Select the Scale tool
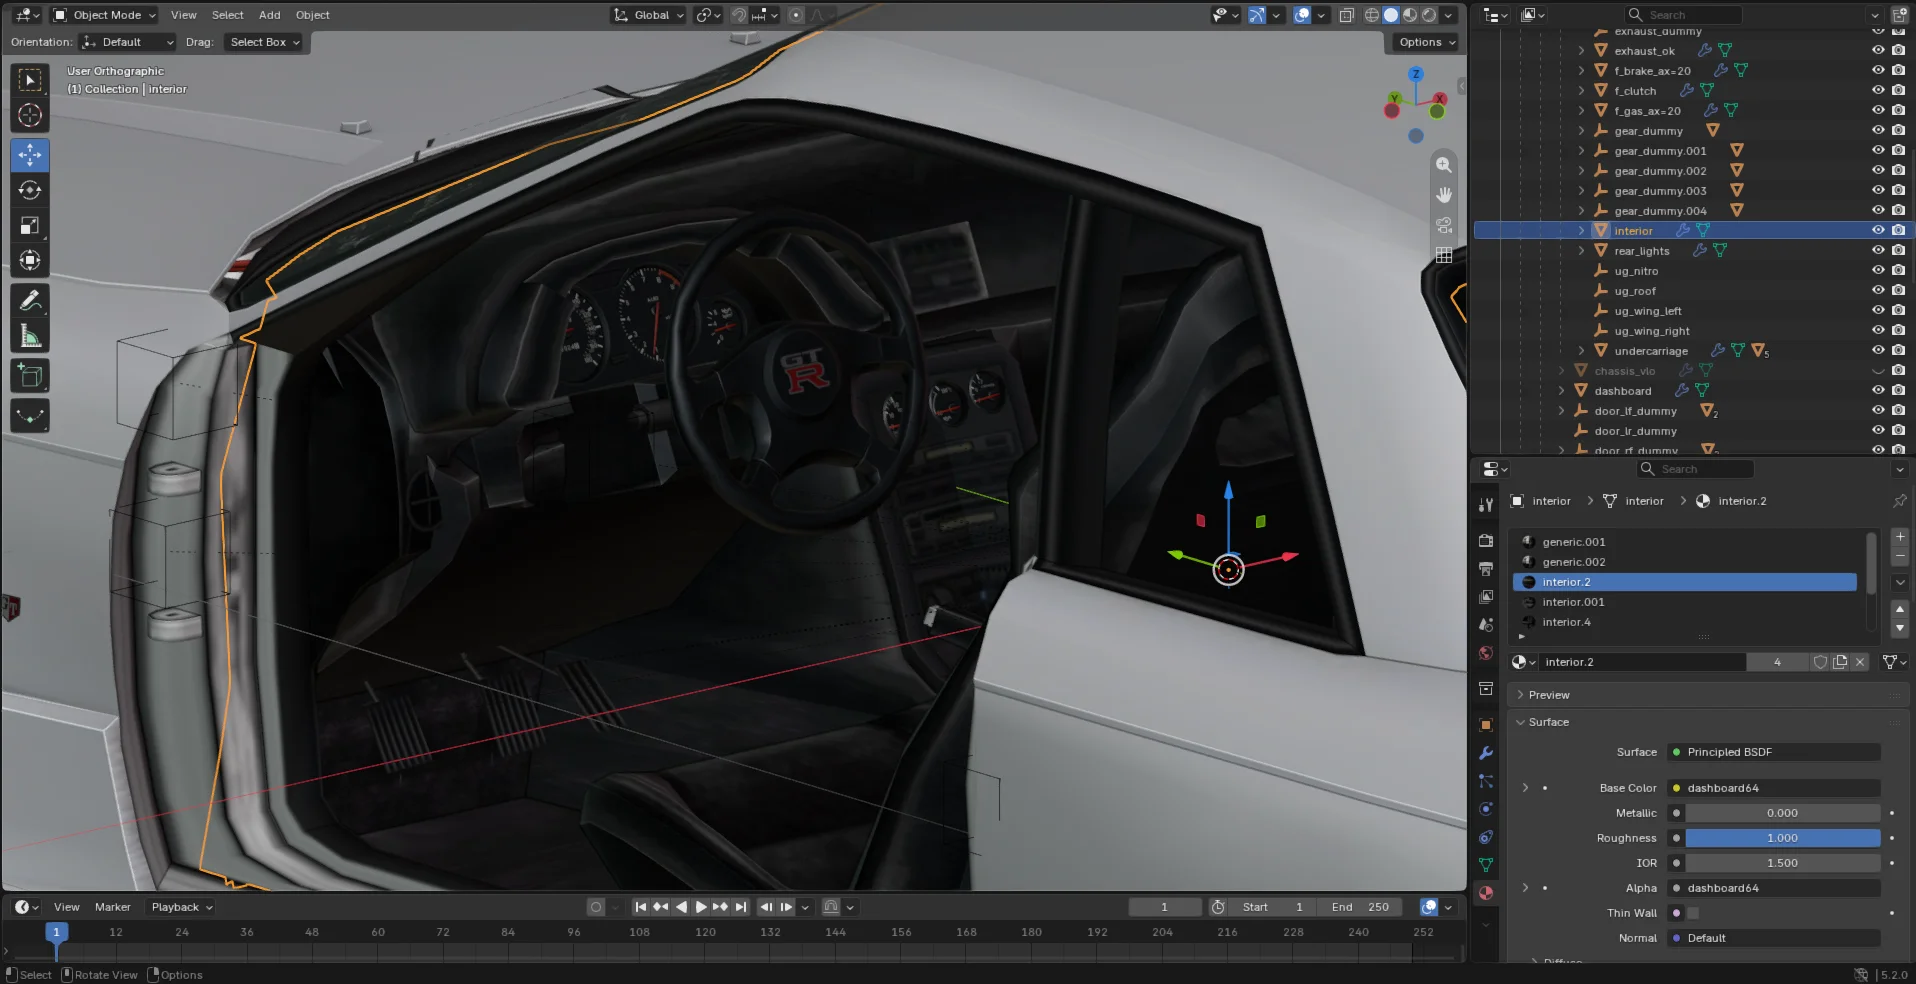 [30, 225]
